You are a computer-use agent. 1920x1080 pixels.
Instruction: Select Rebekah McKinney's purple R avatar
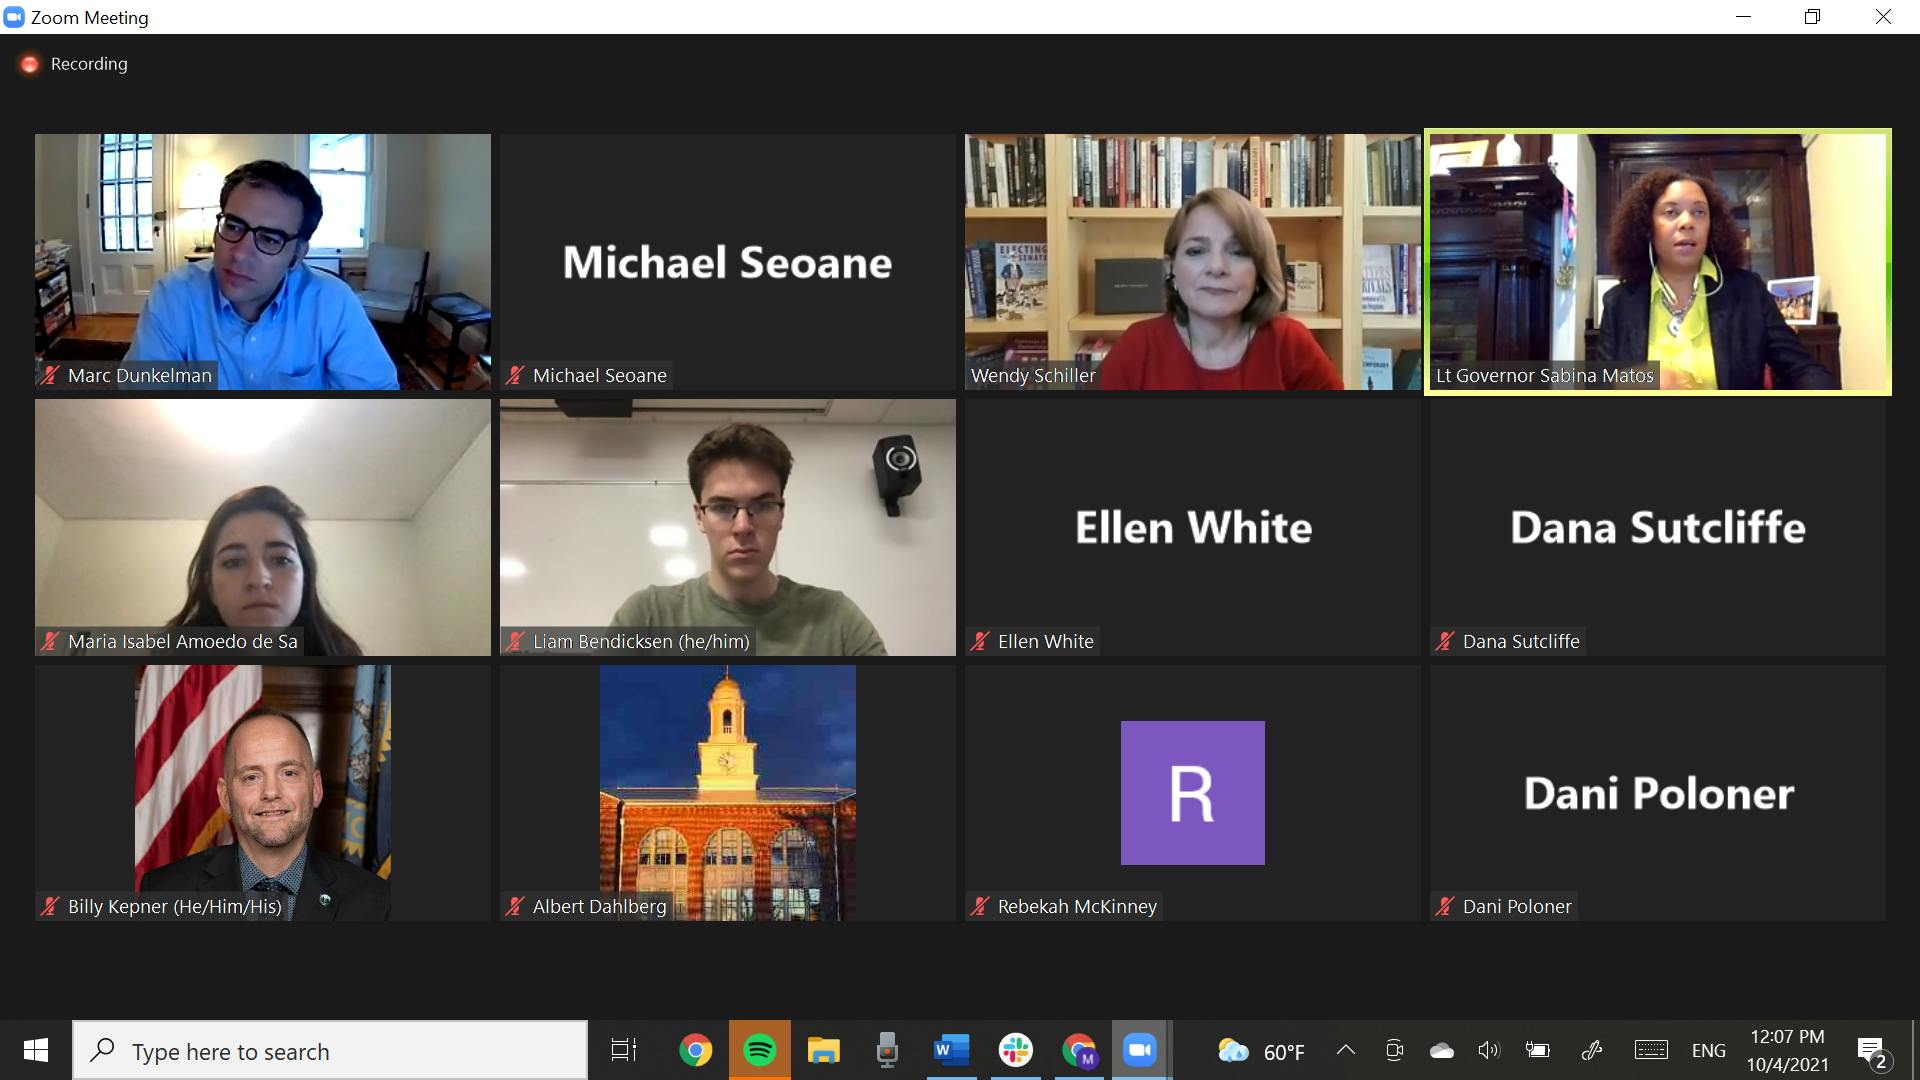pyautogui.click(x=1192, y=793)
